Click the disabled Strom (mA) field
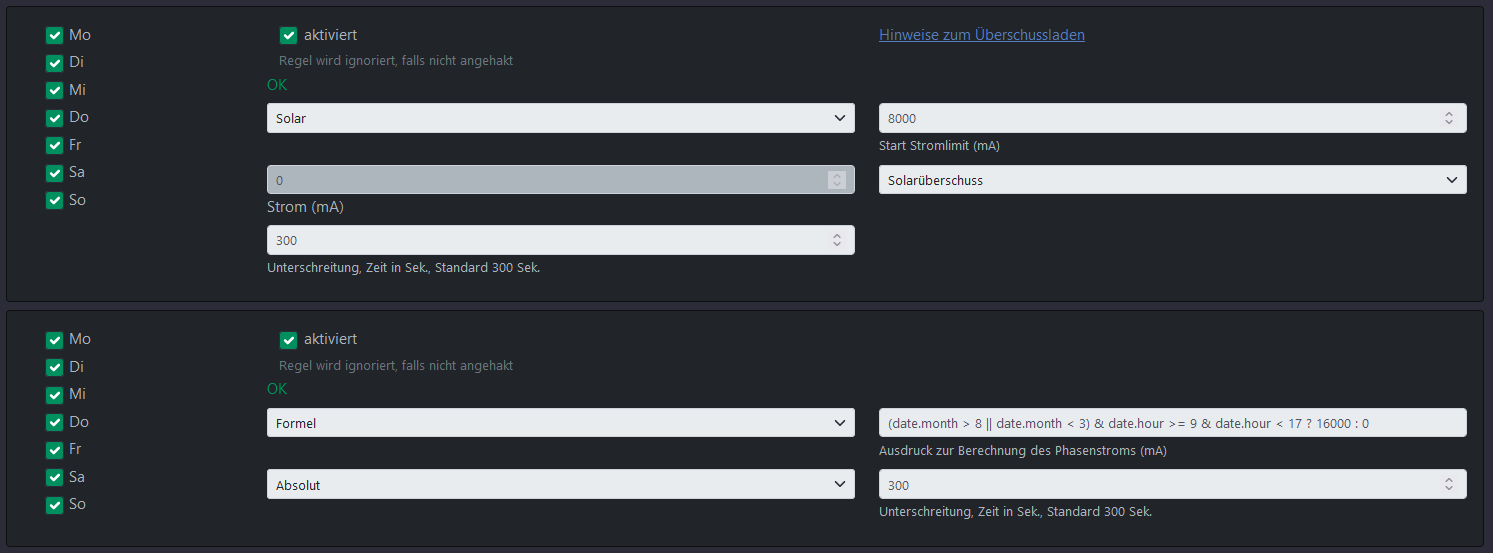Screen dimensions: 1493x553 545,180
